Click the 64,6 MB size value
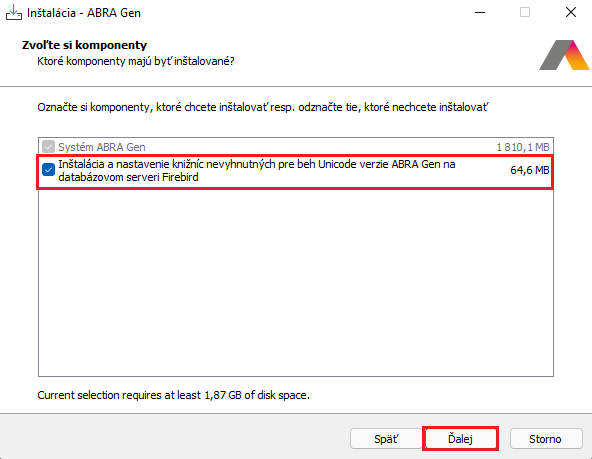This screenshot has width=592, height=459. [530, 170]
